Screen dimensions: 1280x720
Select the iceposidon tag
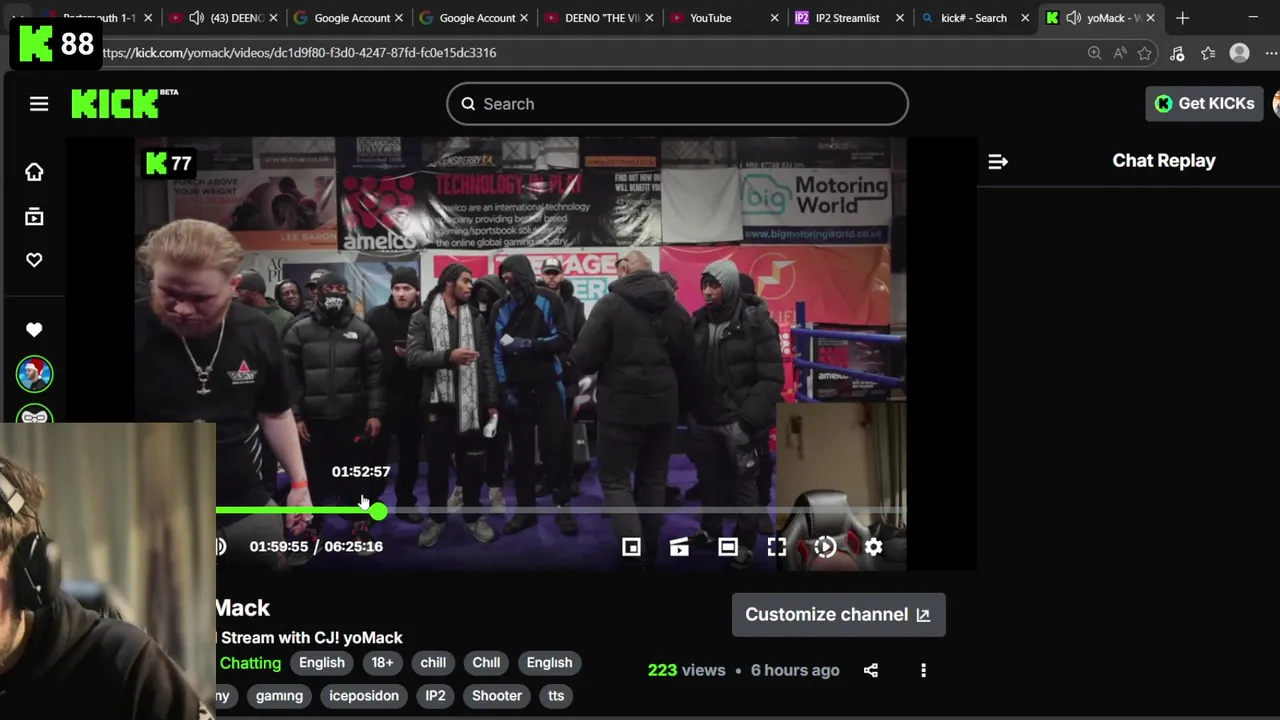point(364,696)
